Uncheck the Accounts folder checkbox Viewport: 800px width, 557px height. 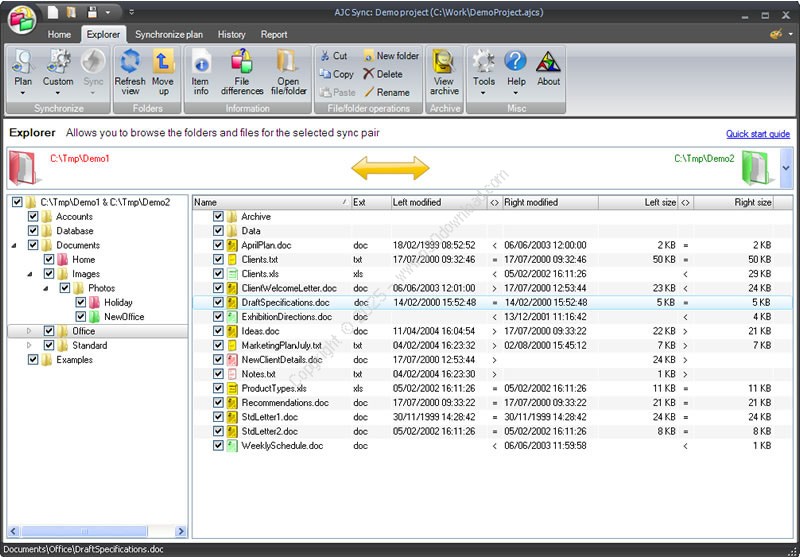click(x=34, y=217)
